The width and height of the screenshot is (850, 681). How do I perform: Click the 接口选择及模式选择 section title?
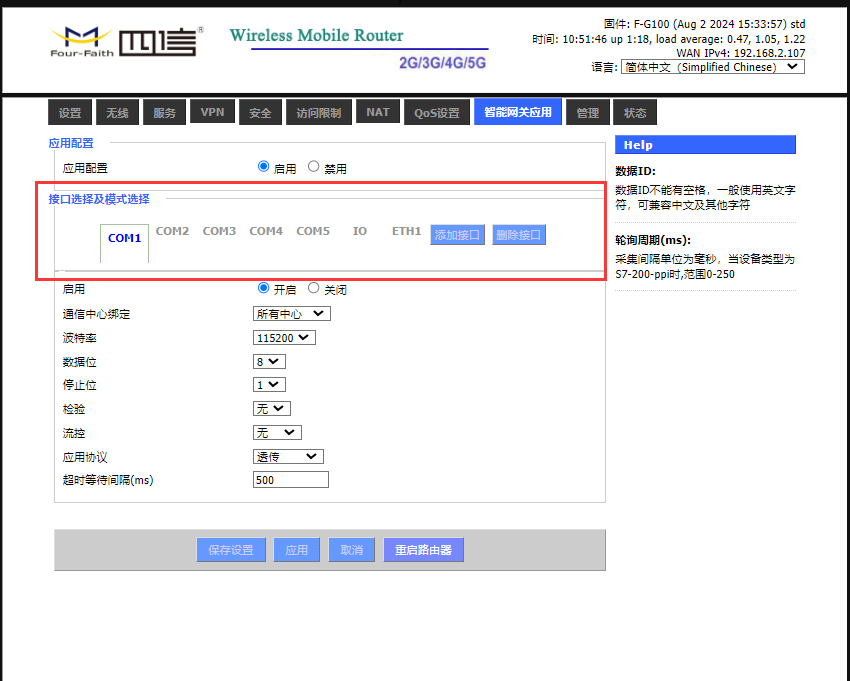tap(99, 199)
